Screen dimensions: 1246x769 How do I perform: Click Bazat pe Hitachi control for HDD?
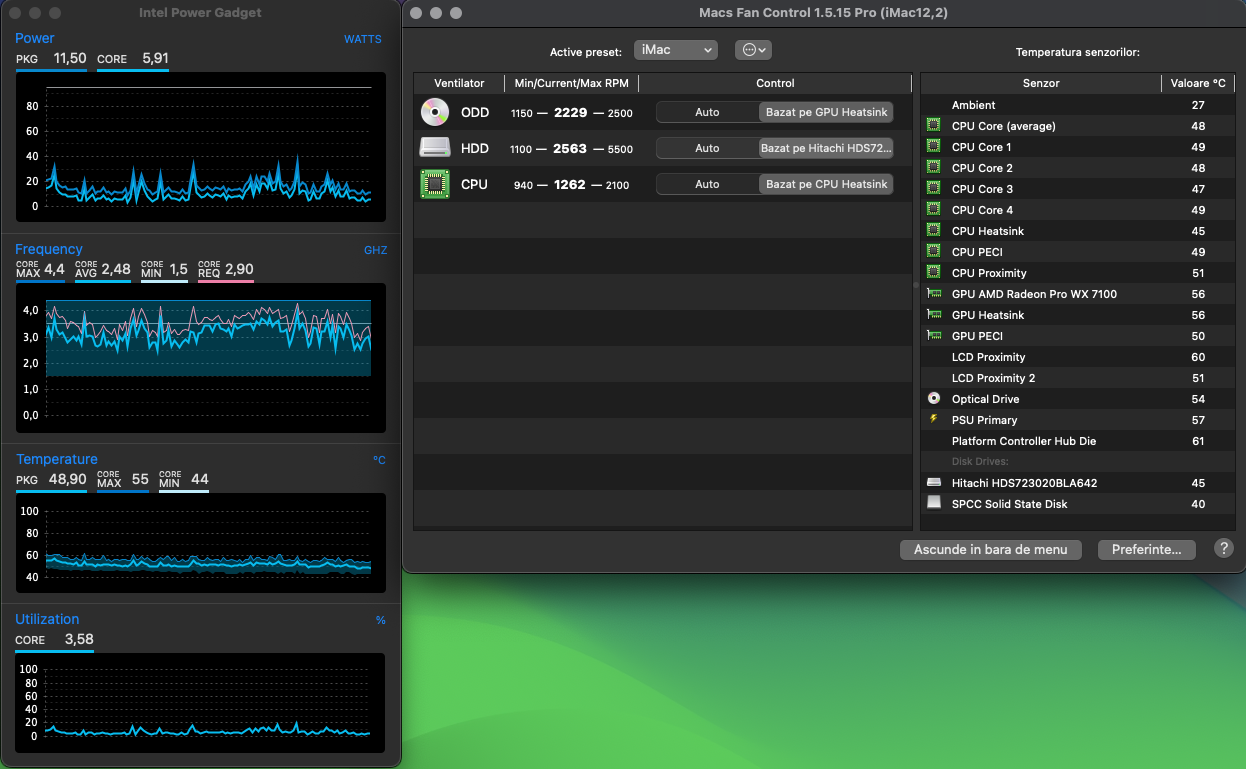tap(826, 148)
